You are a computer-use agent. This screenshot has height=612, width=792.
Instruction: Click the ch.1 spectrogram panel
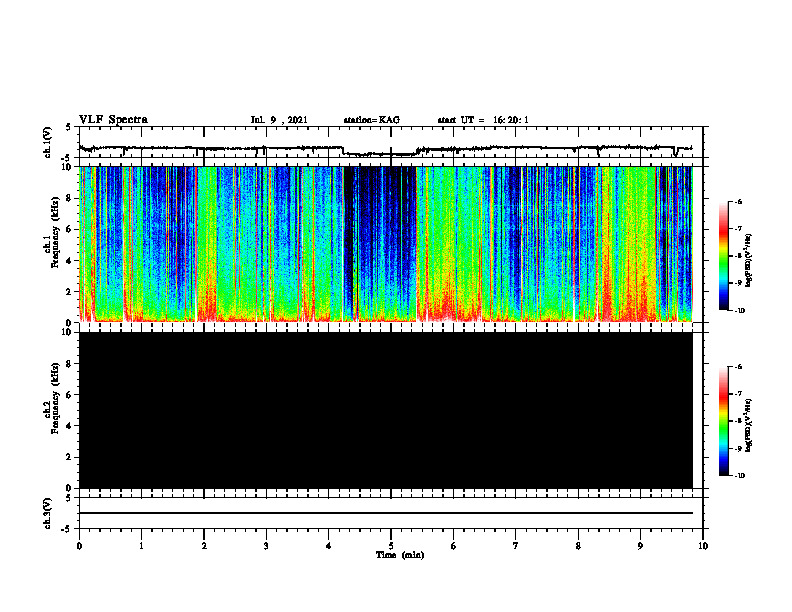click(386, 244)
